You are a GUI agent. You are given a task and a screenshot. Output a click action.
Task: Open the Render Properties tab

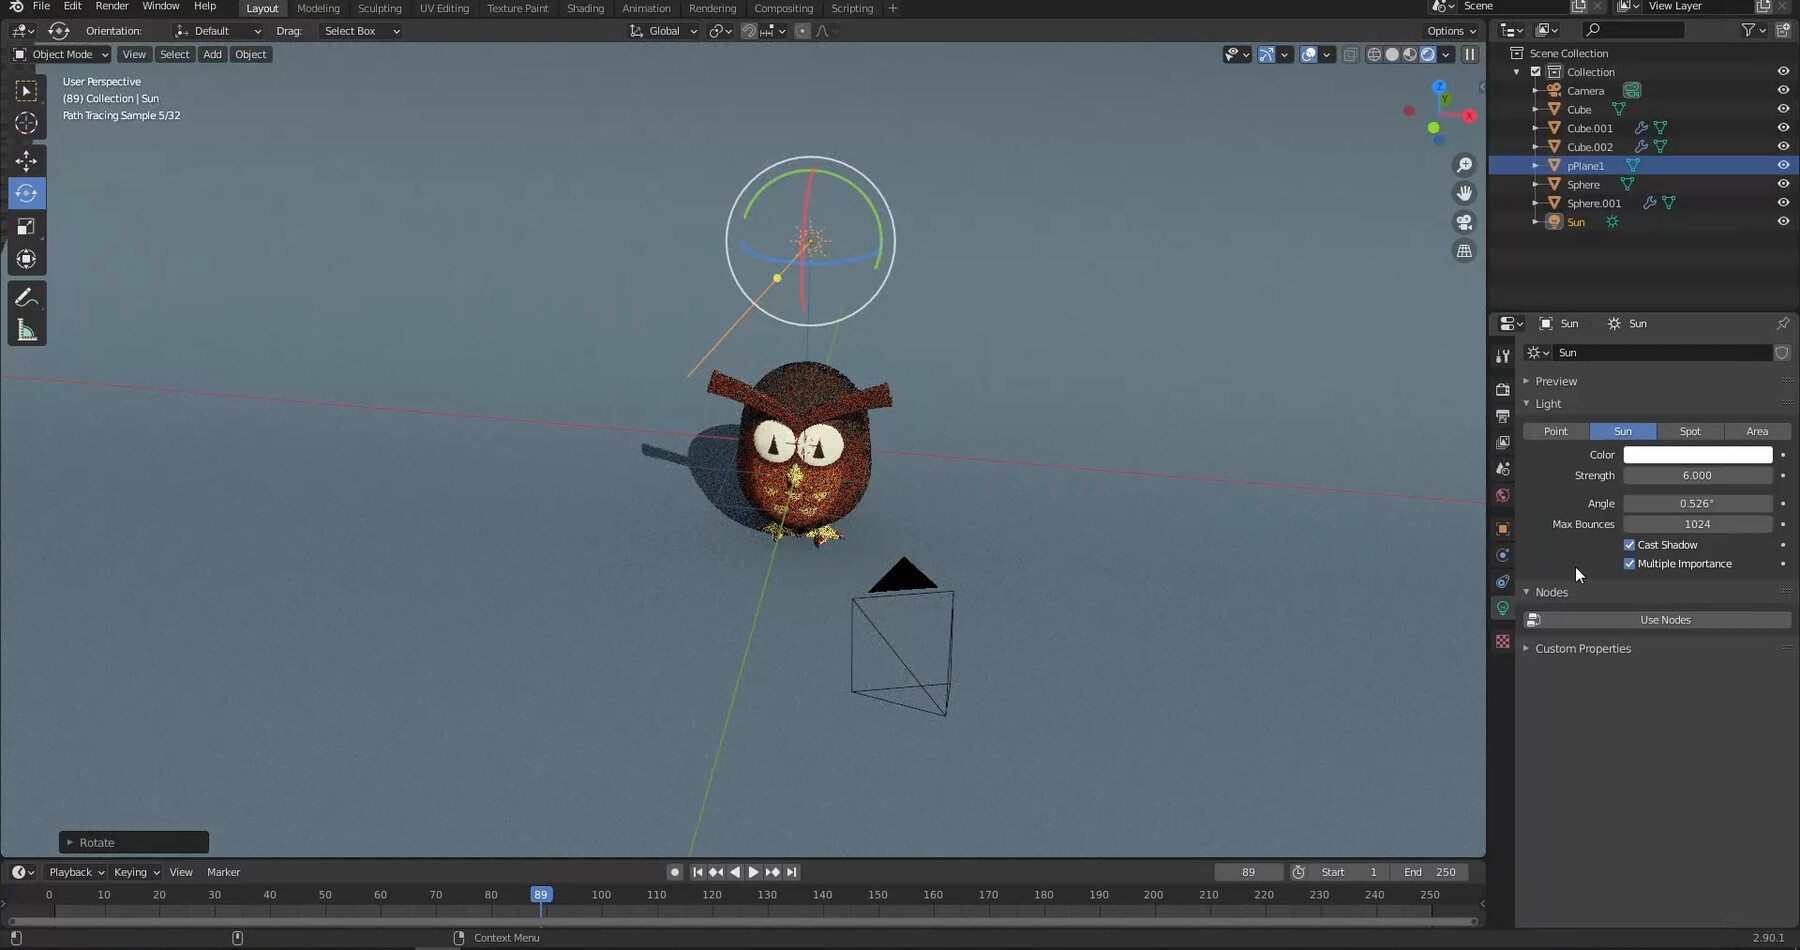[1503, 390]
